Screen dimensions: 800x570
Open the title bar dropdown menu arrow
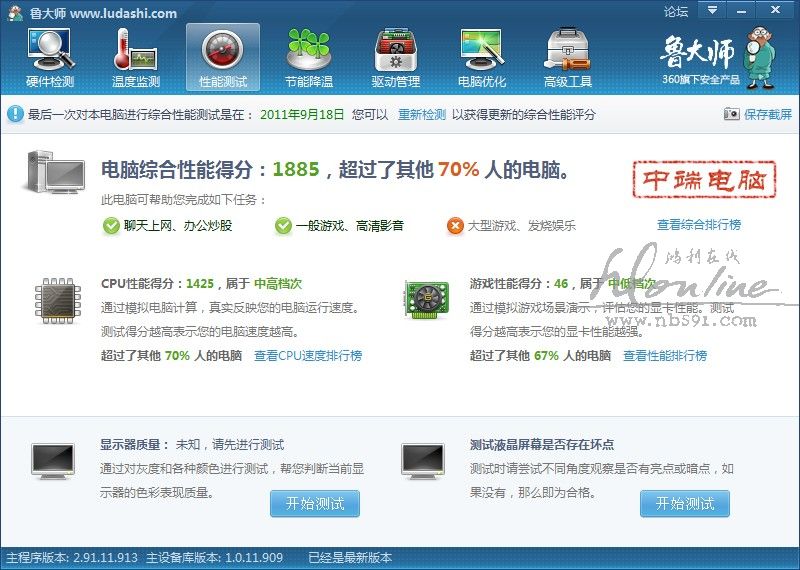713,10
